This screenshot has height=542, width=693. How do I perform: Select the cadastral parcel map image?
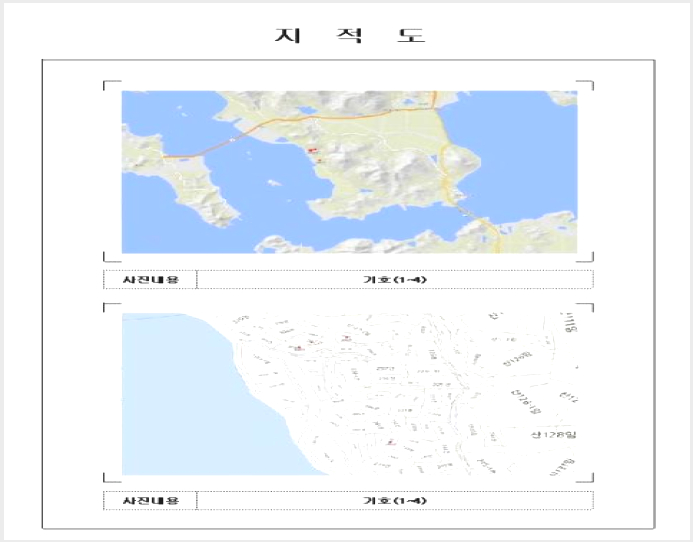click(x=349, y=394)
